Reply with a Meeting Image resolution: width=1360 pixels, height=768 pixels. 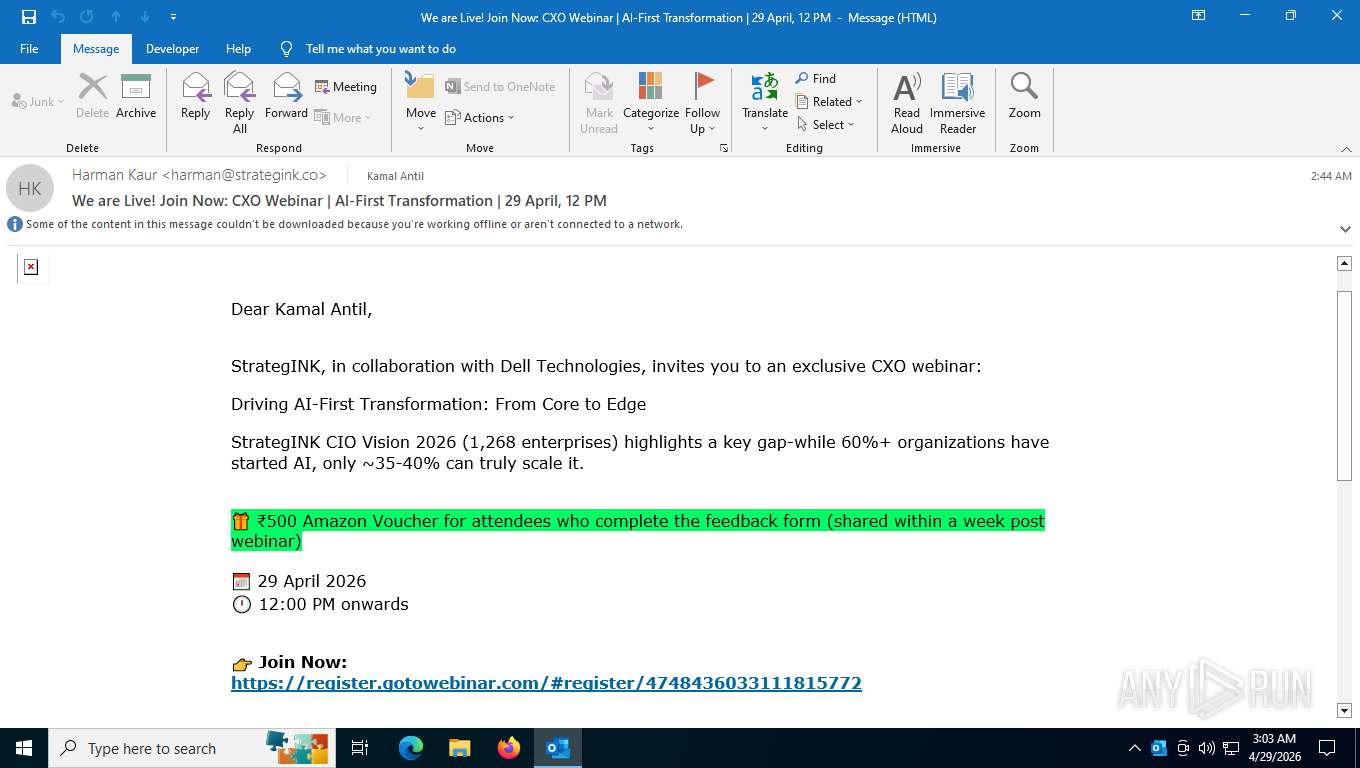tap(346, 87)
